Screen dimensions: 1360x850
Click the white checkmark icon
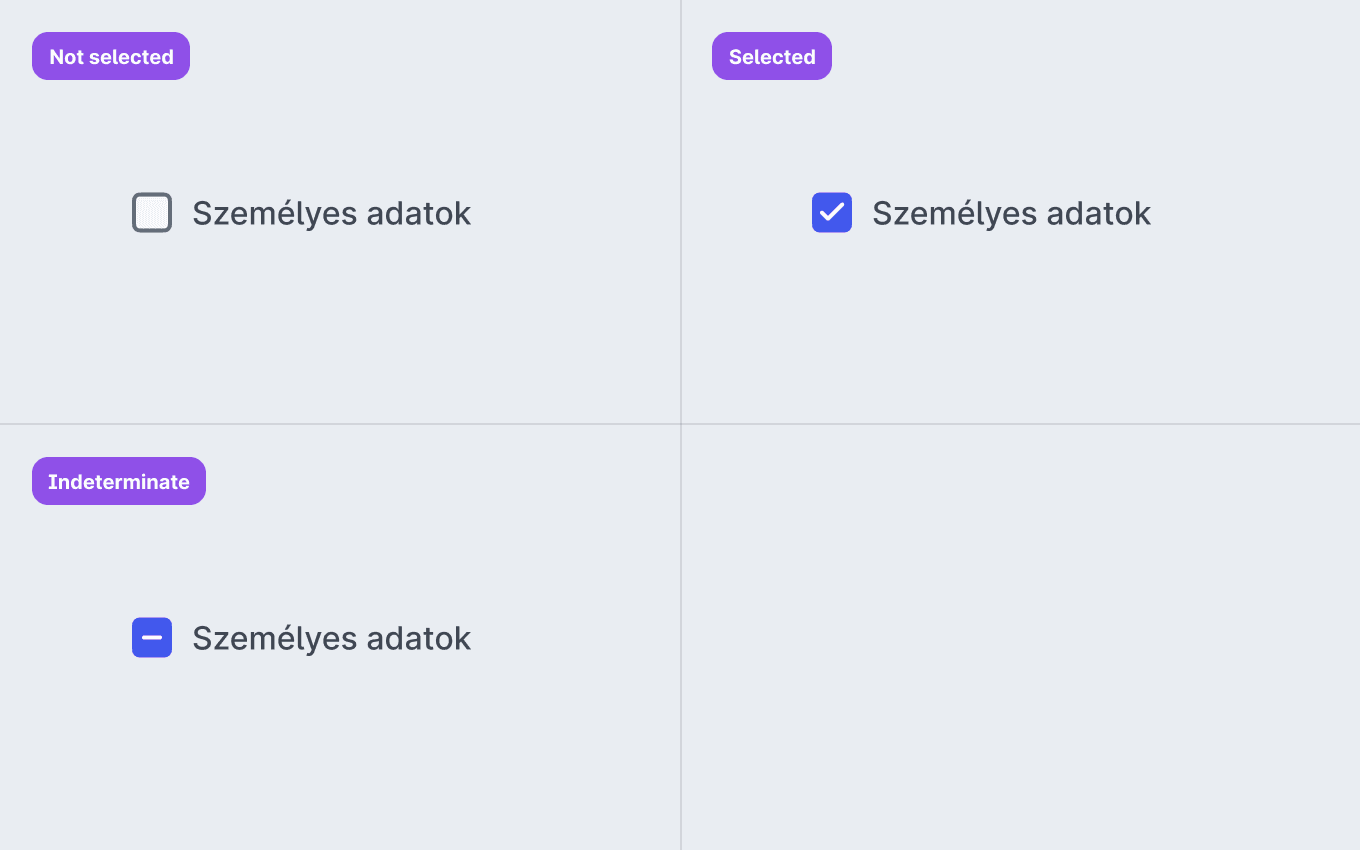click(x=832, y=213)
